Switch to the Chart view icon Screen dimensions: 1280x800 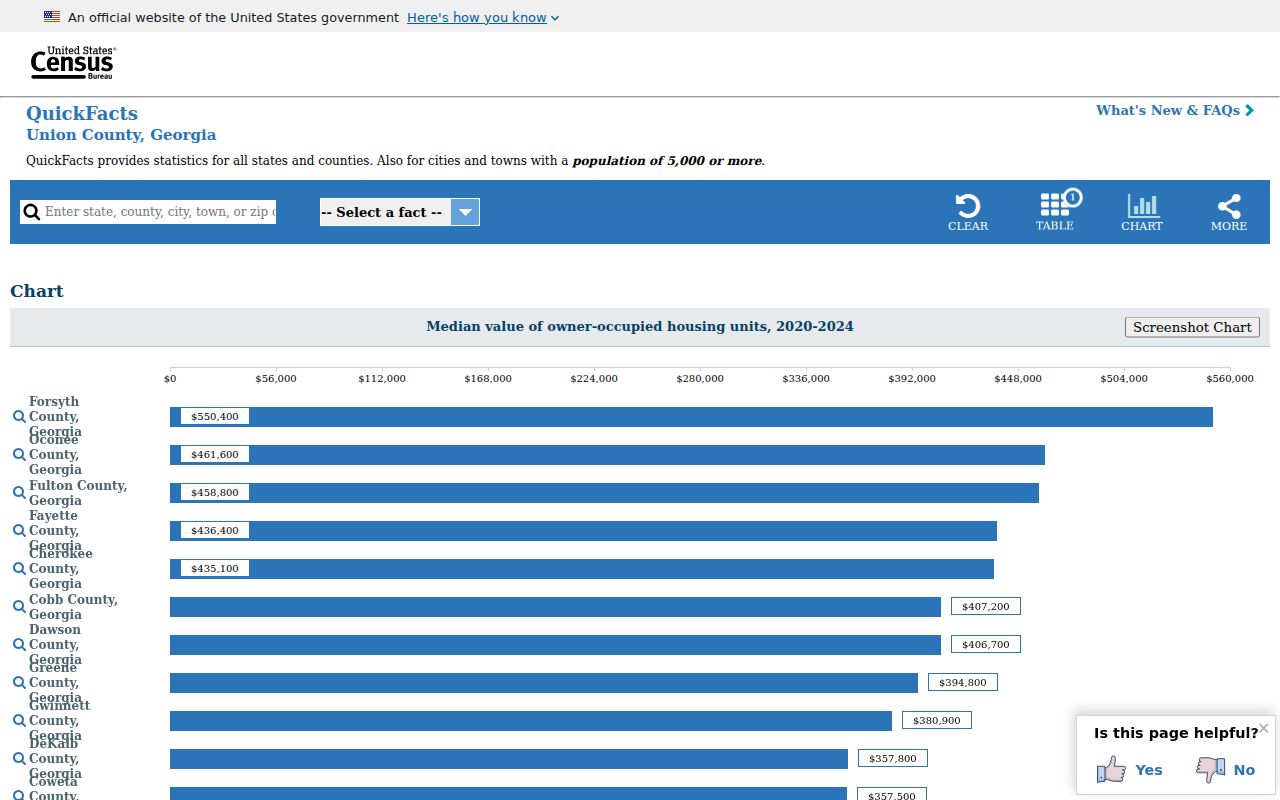1142,206
